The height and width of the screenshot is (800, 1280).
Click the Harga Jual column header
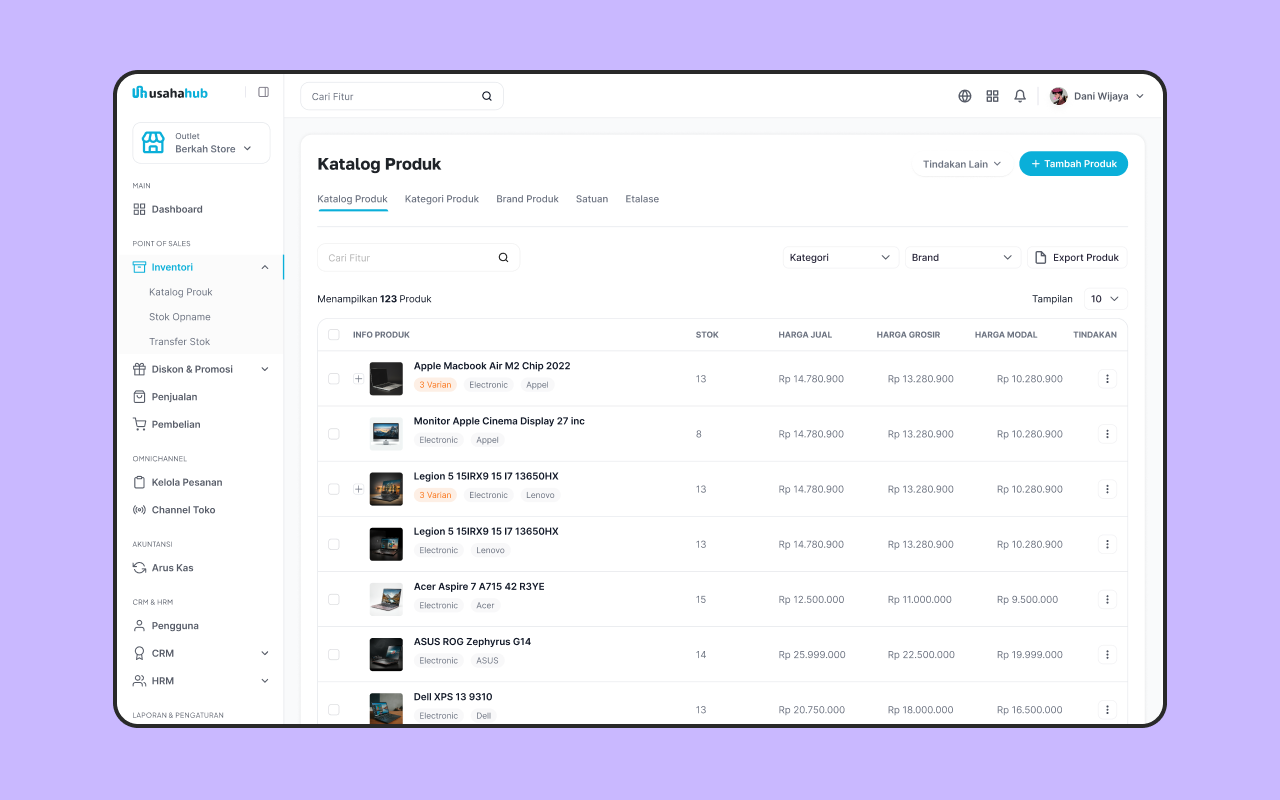tap(805, 335)
